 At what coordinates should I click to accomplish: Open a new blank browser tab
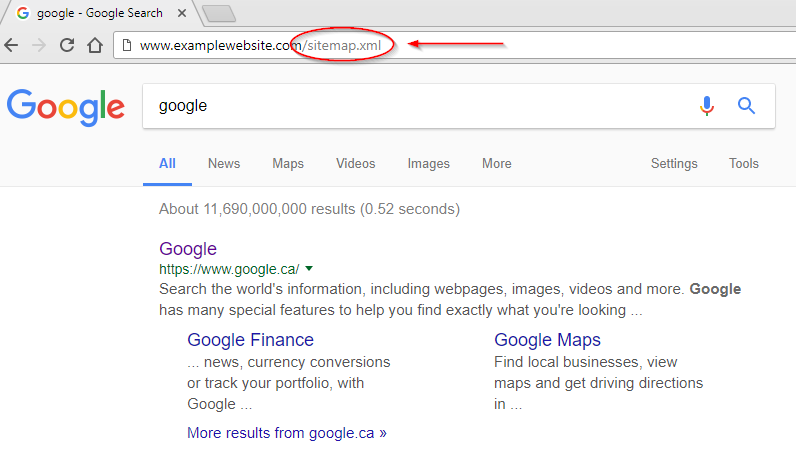pos(219,14)
